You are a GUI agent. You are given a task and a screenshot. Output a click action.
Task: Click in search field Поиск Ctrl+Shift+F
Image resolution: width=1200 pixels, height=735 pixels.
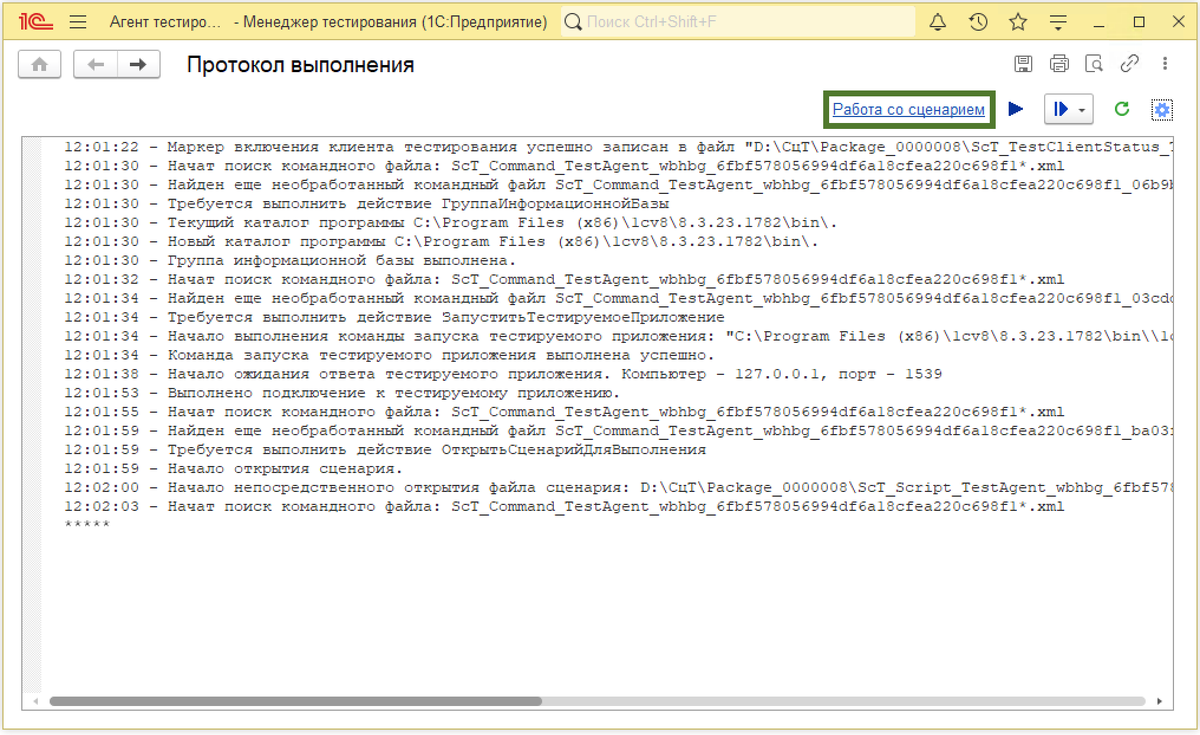pos(738,22)
